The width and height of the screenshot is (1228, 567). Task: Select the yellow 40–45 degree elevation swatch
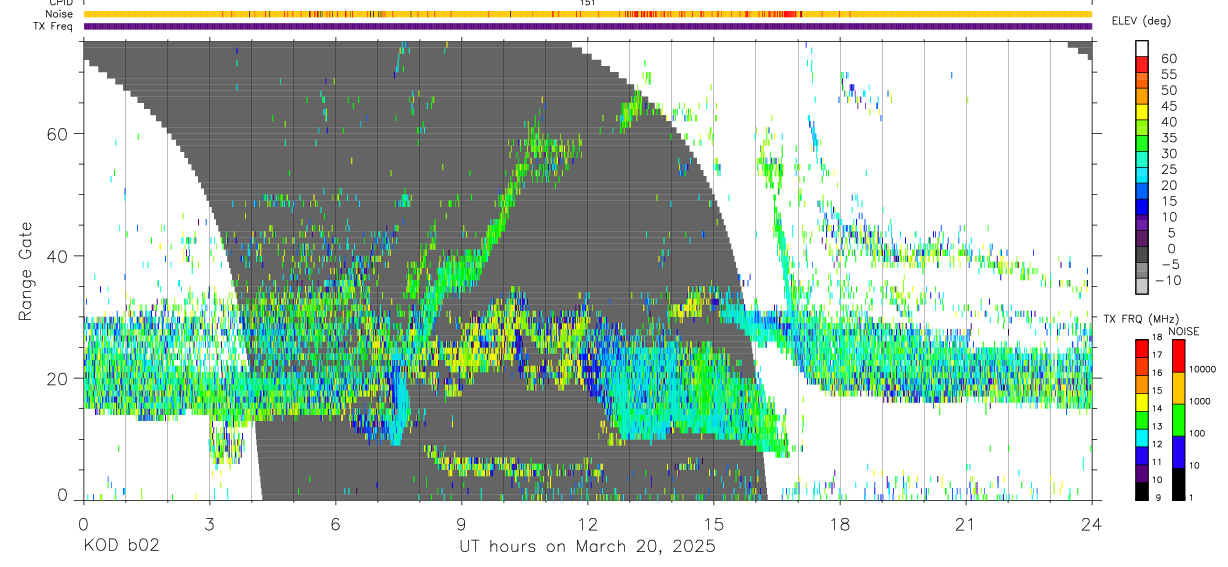pos(1142,113)
